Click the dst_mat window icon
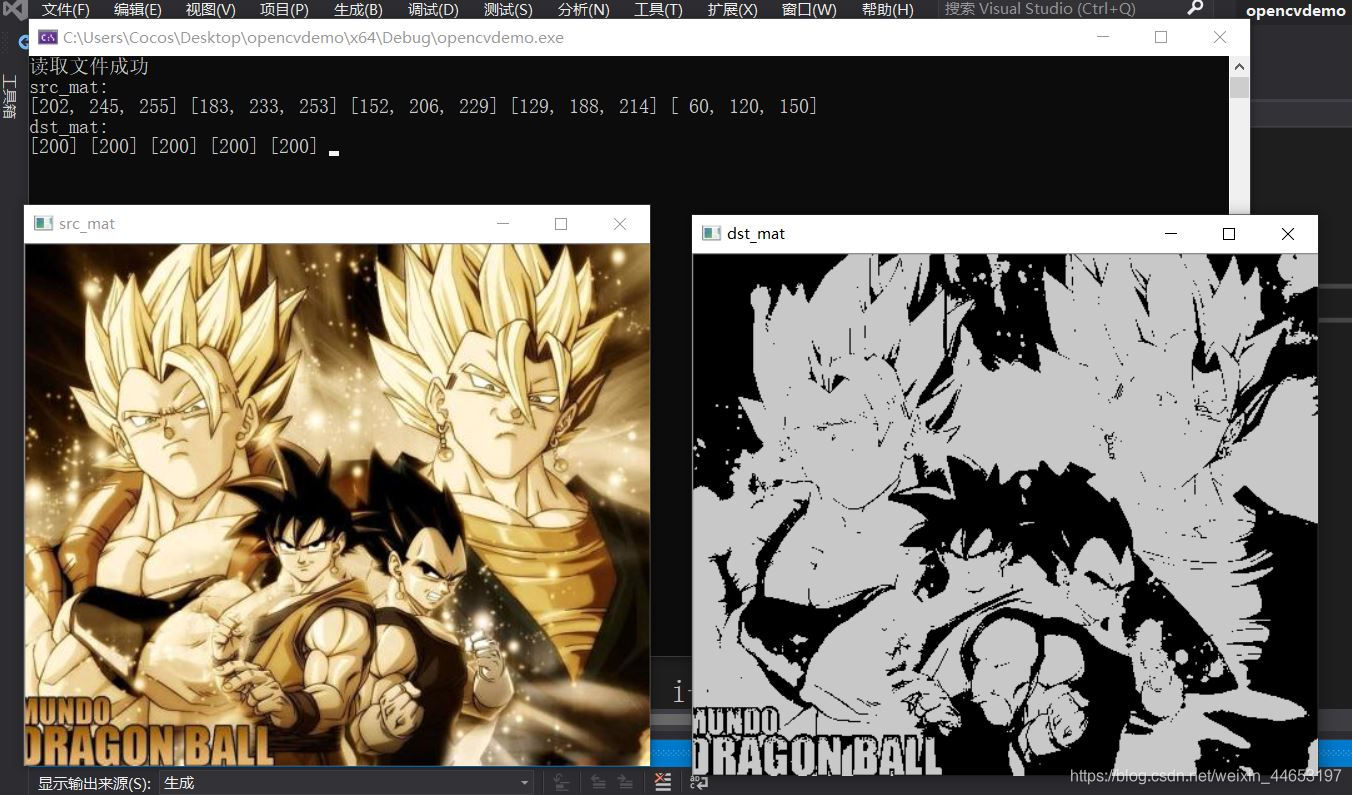The width and height of the screenshot is (1352, 795). pos(711,233)
